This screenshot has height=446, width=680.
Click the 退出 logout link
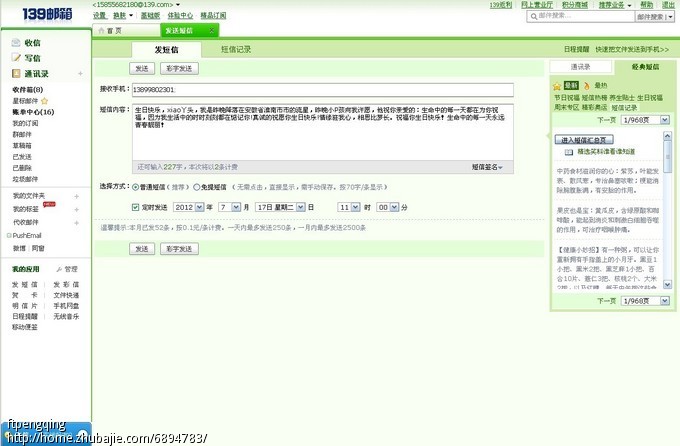point(668,5)
